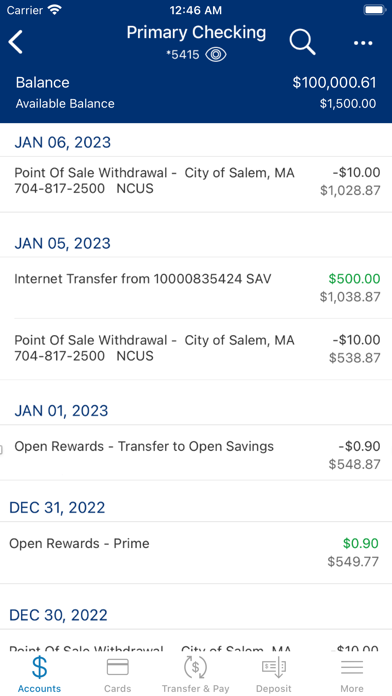392x696 pixels.
Task: View Internet Transfer from 10000835424 SAV
Action: pos(196,288)
